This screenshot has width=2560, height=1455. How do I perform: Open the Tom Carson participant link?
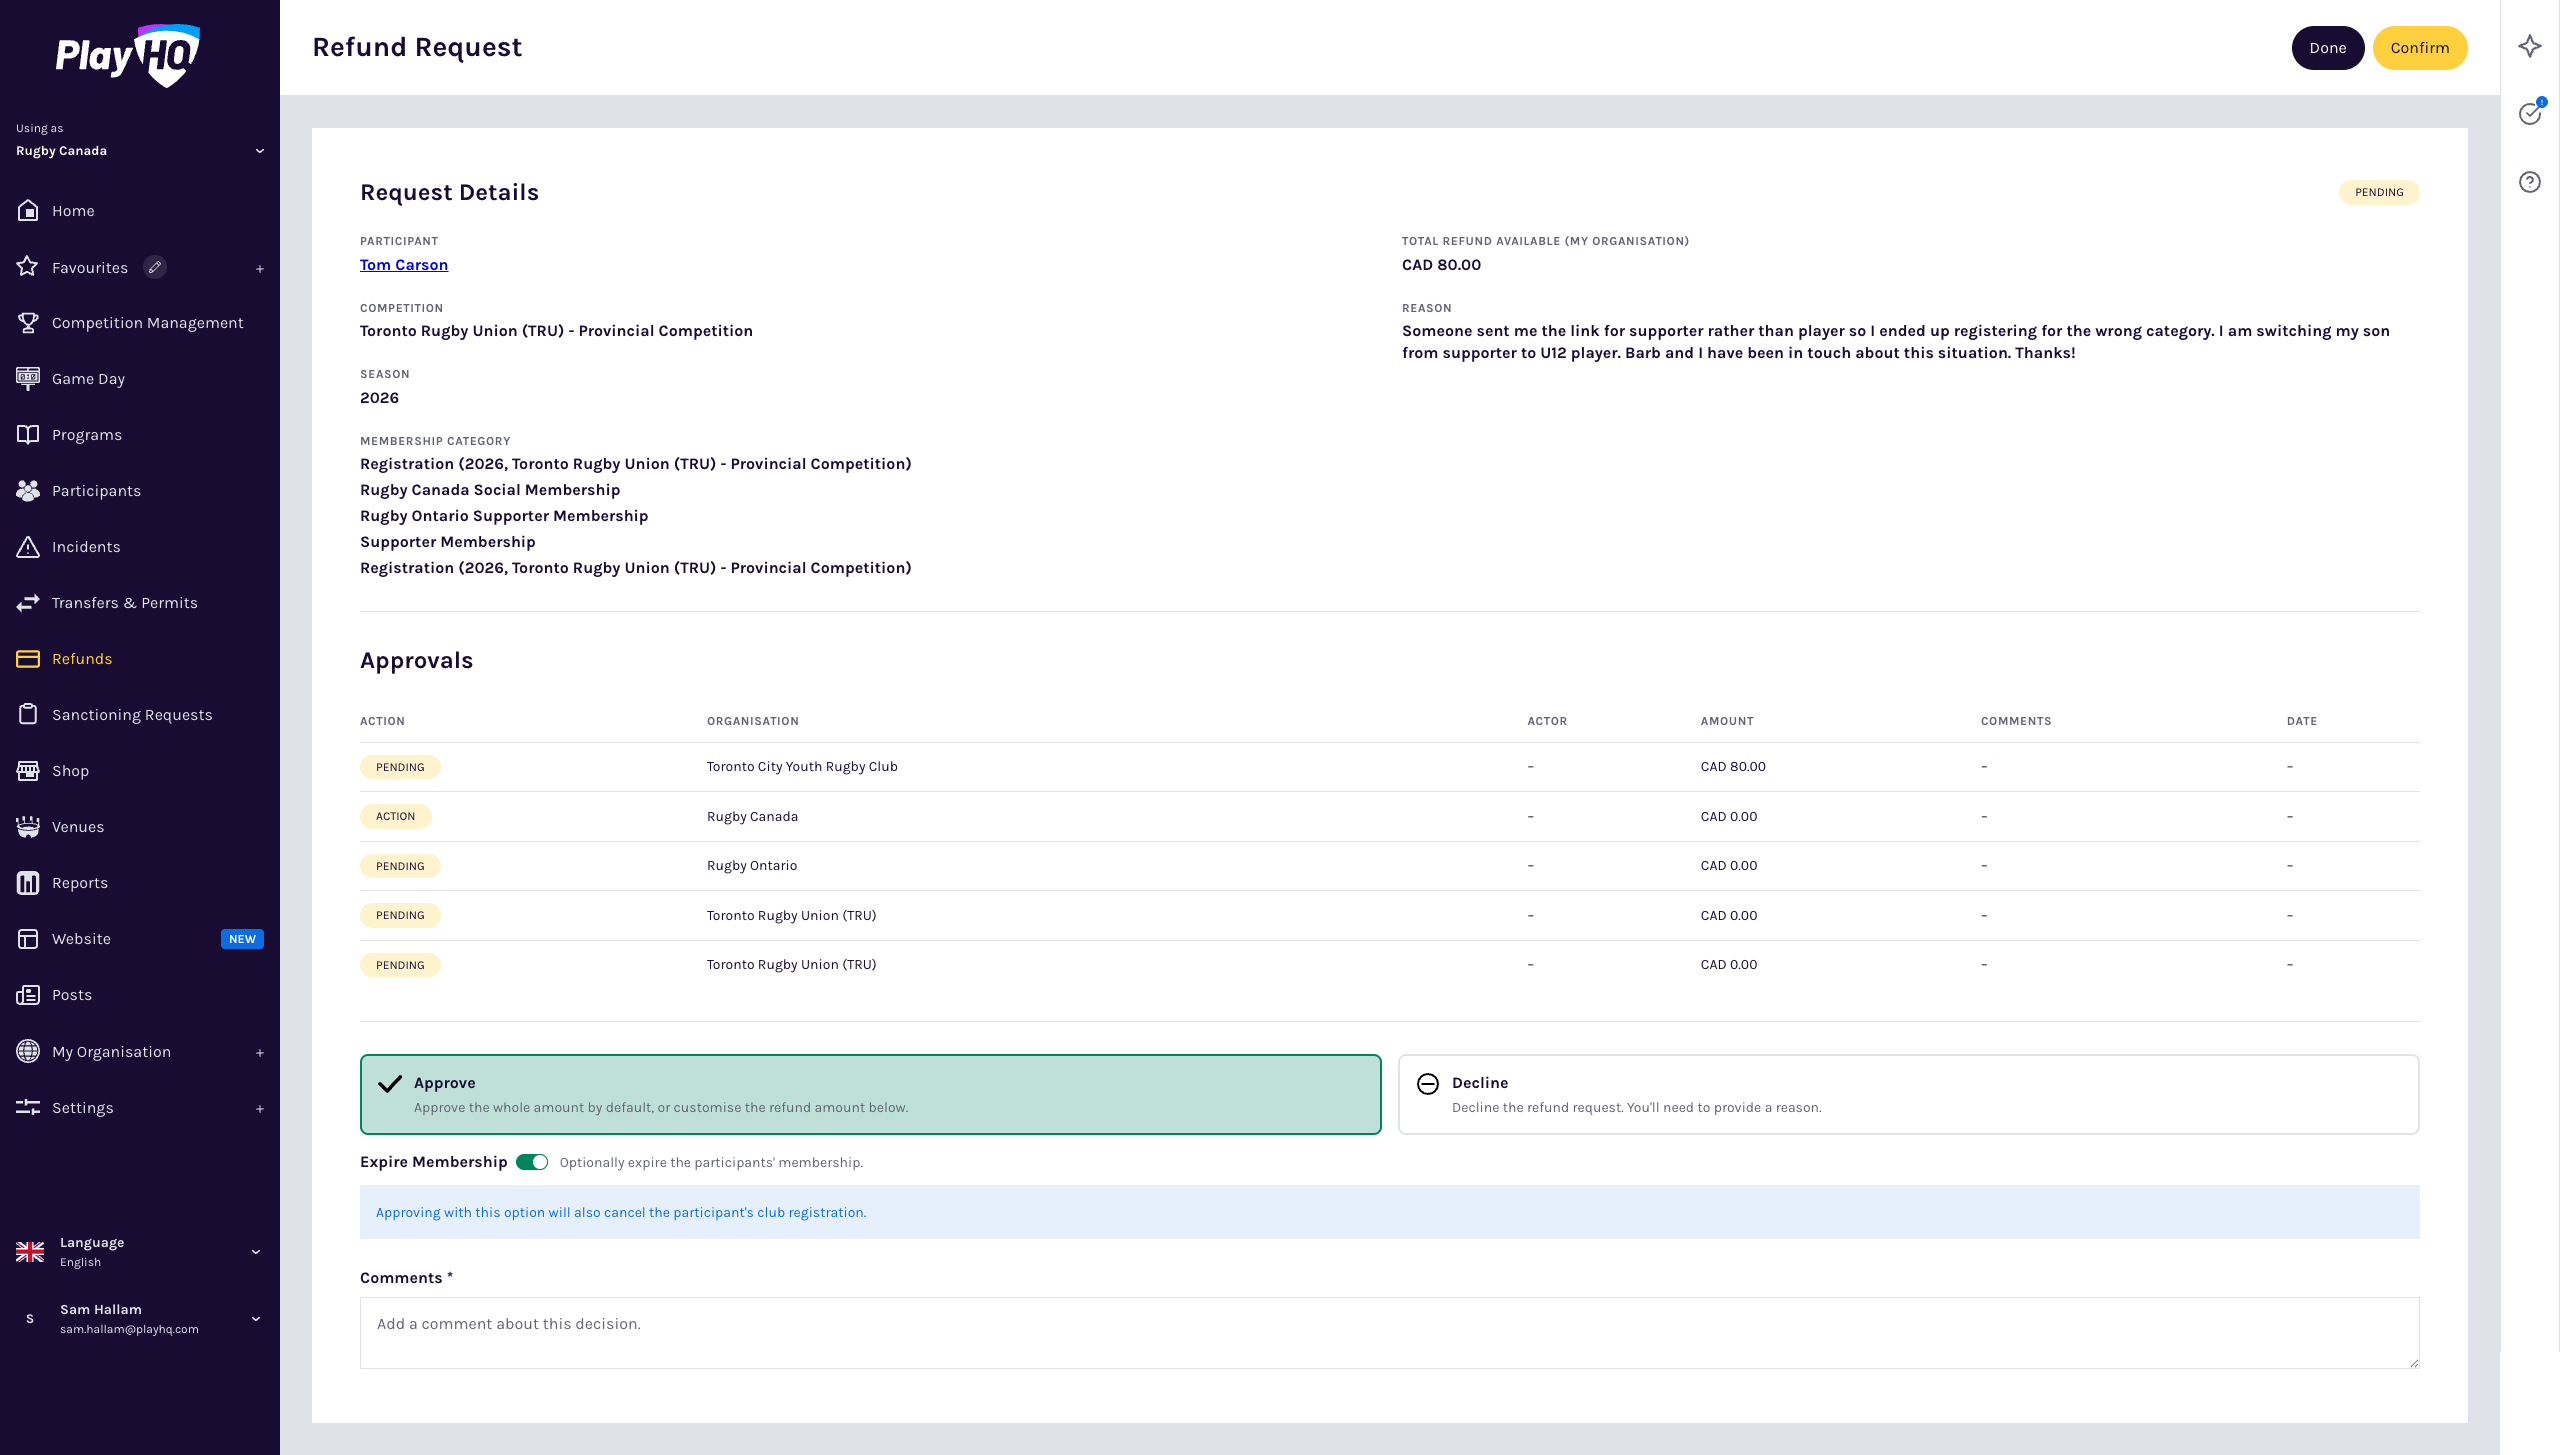(404, 265)
